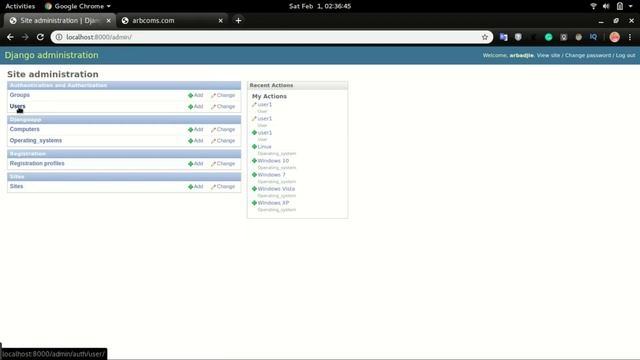Click Add next to Computers
This screenshot has height=360, width=640.
pyautogui.click(x=196, y=129)
